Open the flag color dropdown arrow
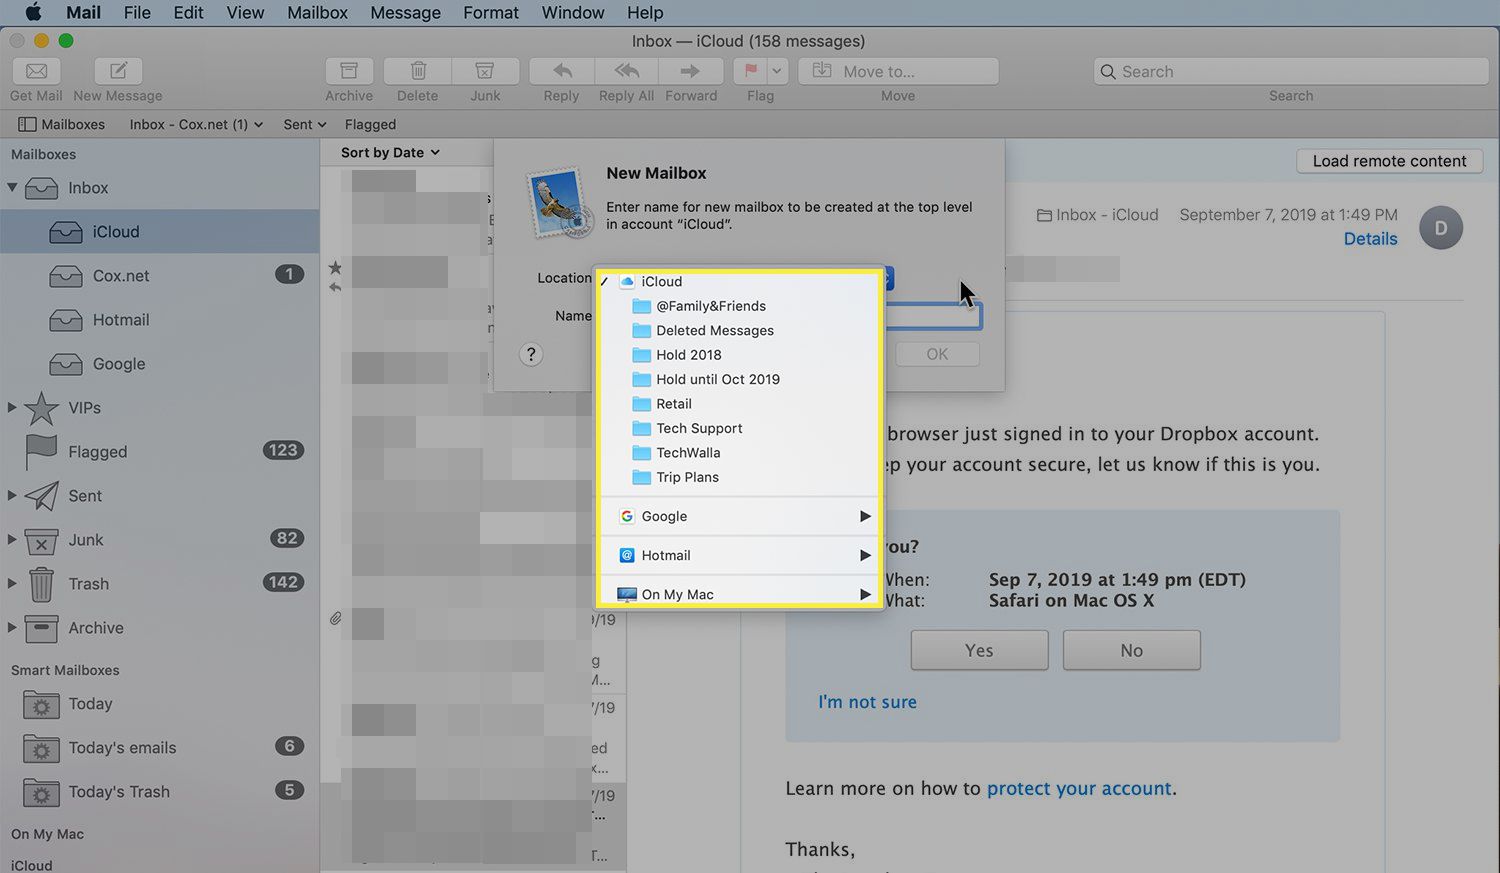Image resolution: width=1500 pixels, height=873 pixels. 777,71
